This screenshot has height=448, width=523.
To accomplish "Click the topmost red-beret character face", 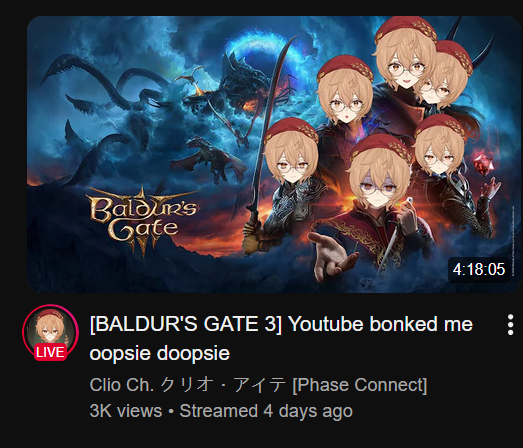I will pos(405,53).
